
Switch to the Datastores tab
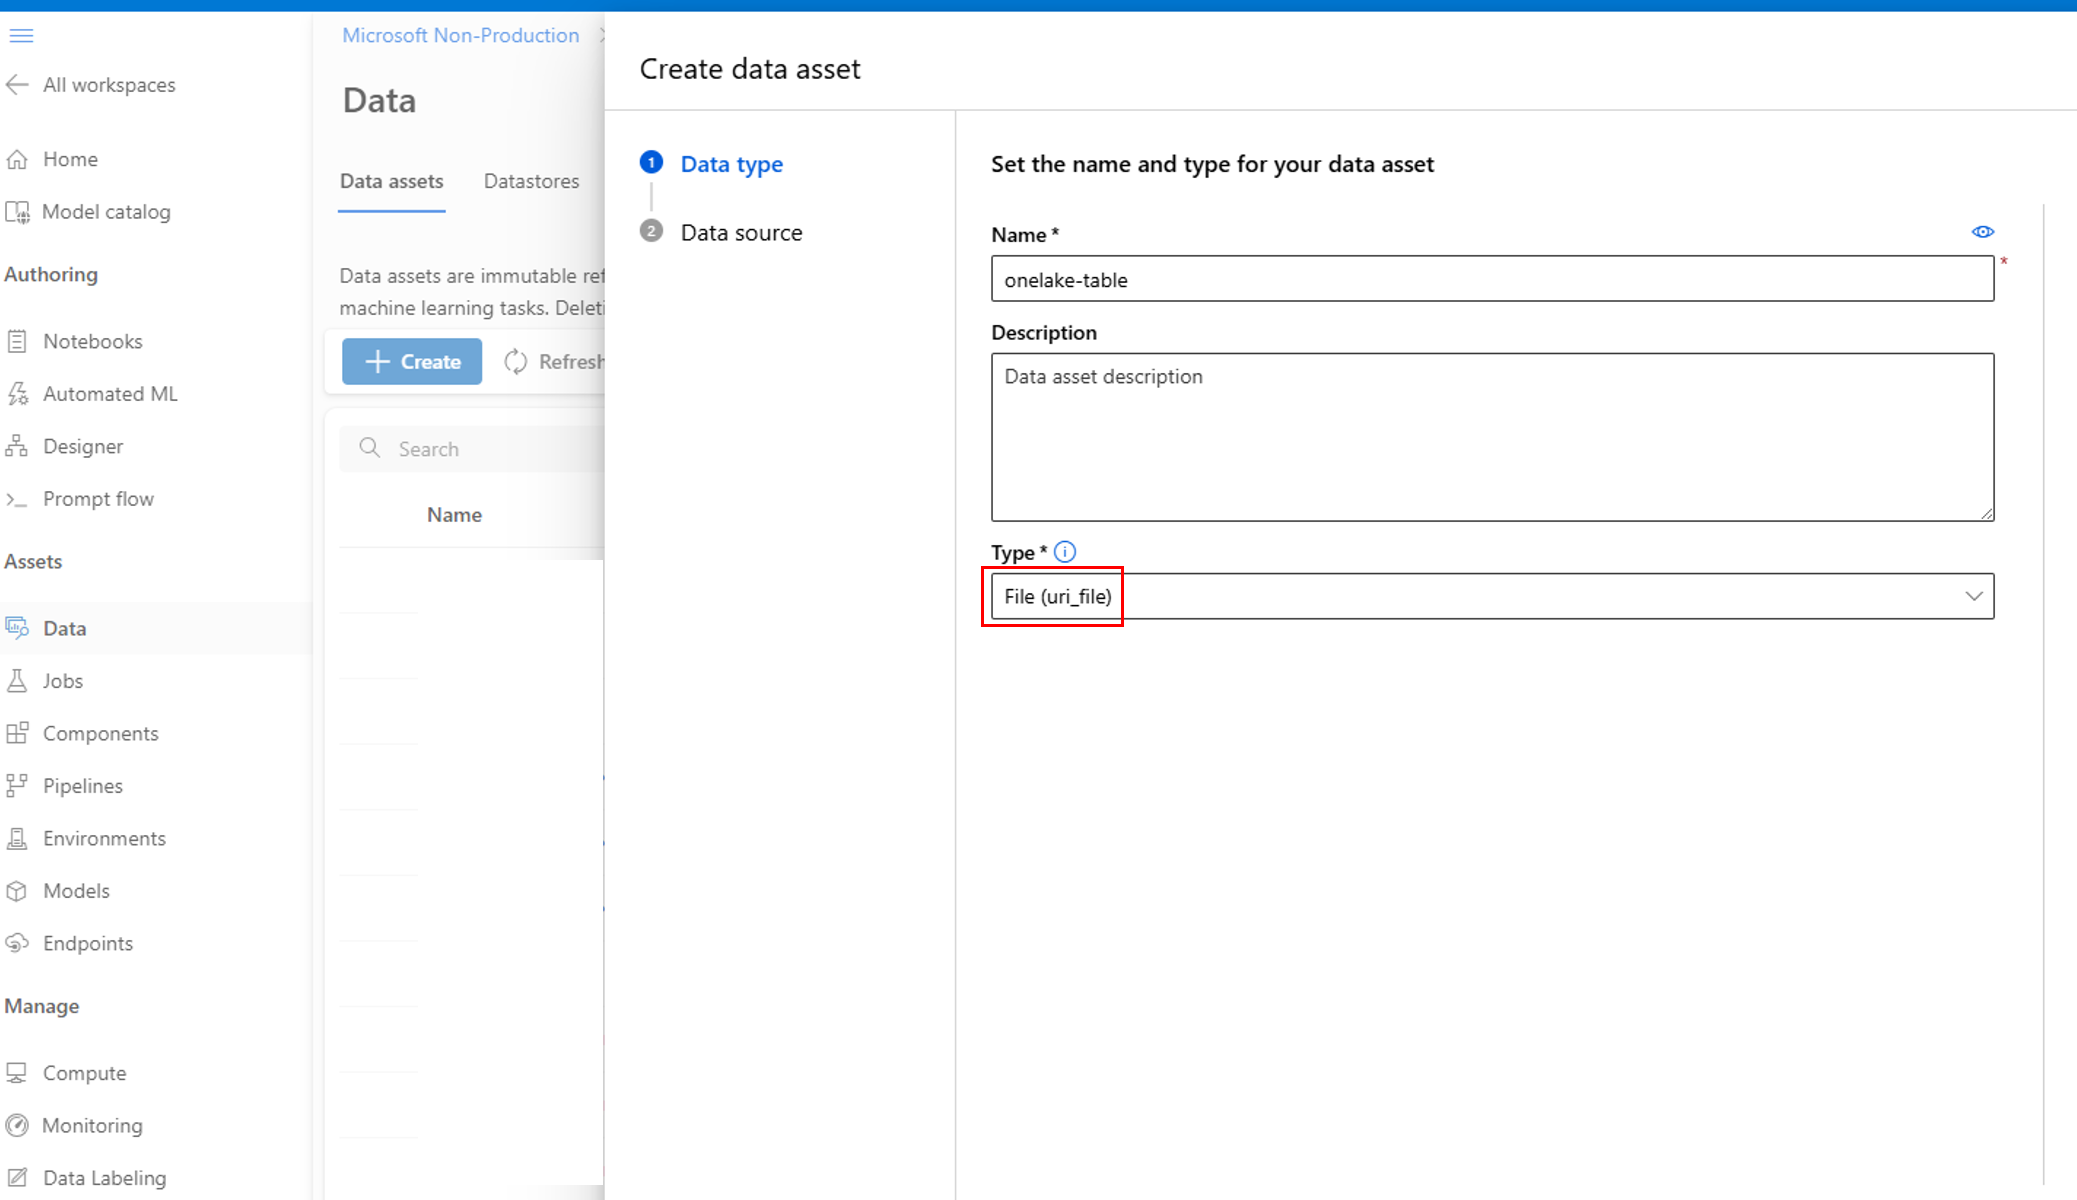tap(531, 181)
